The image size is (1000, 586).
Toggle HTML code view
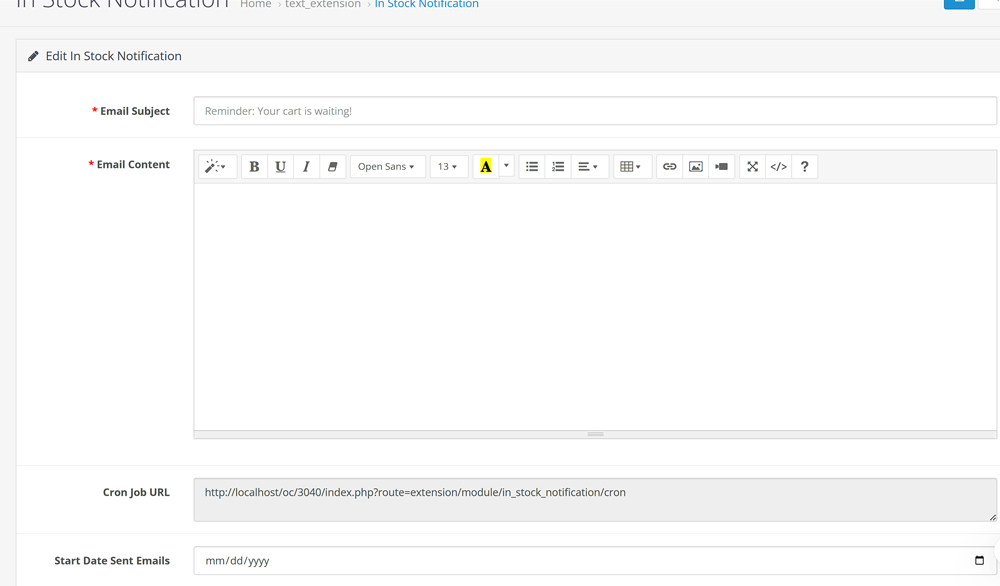[779, 167]
